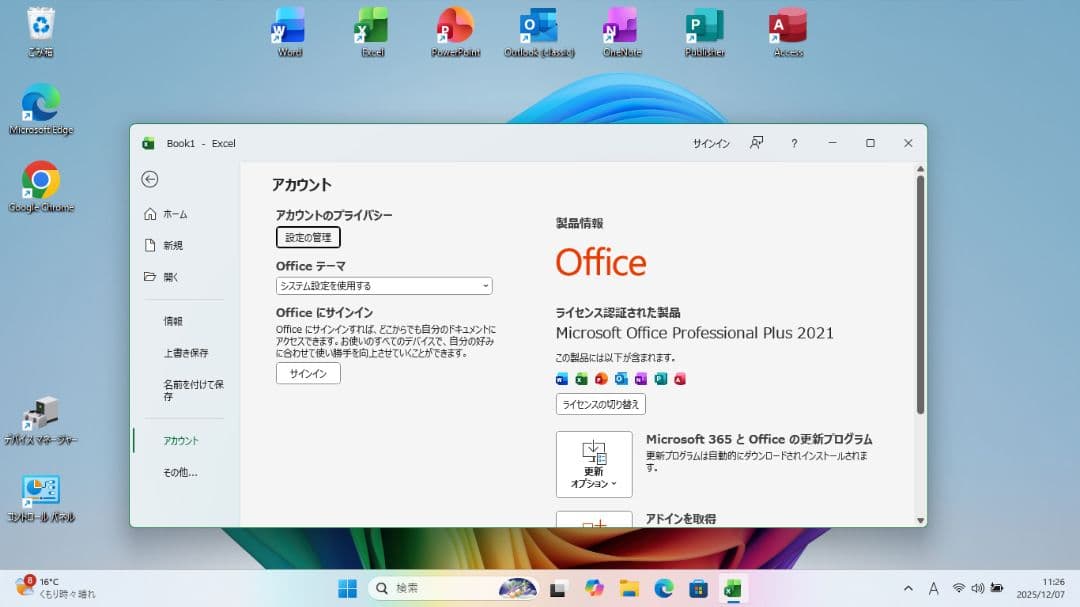Select the PowerPoint icon in the product list
The image size is (1080, 607).
[601, 379]
